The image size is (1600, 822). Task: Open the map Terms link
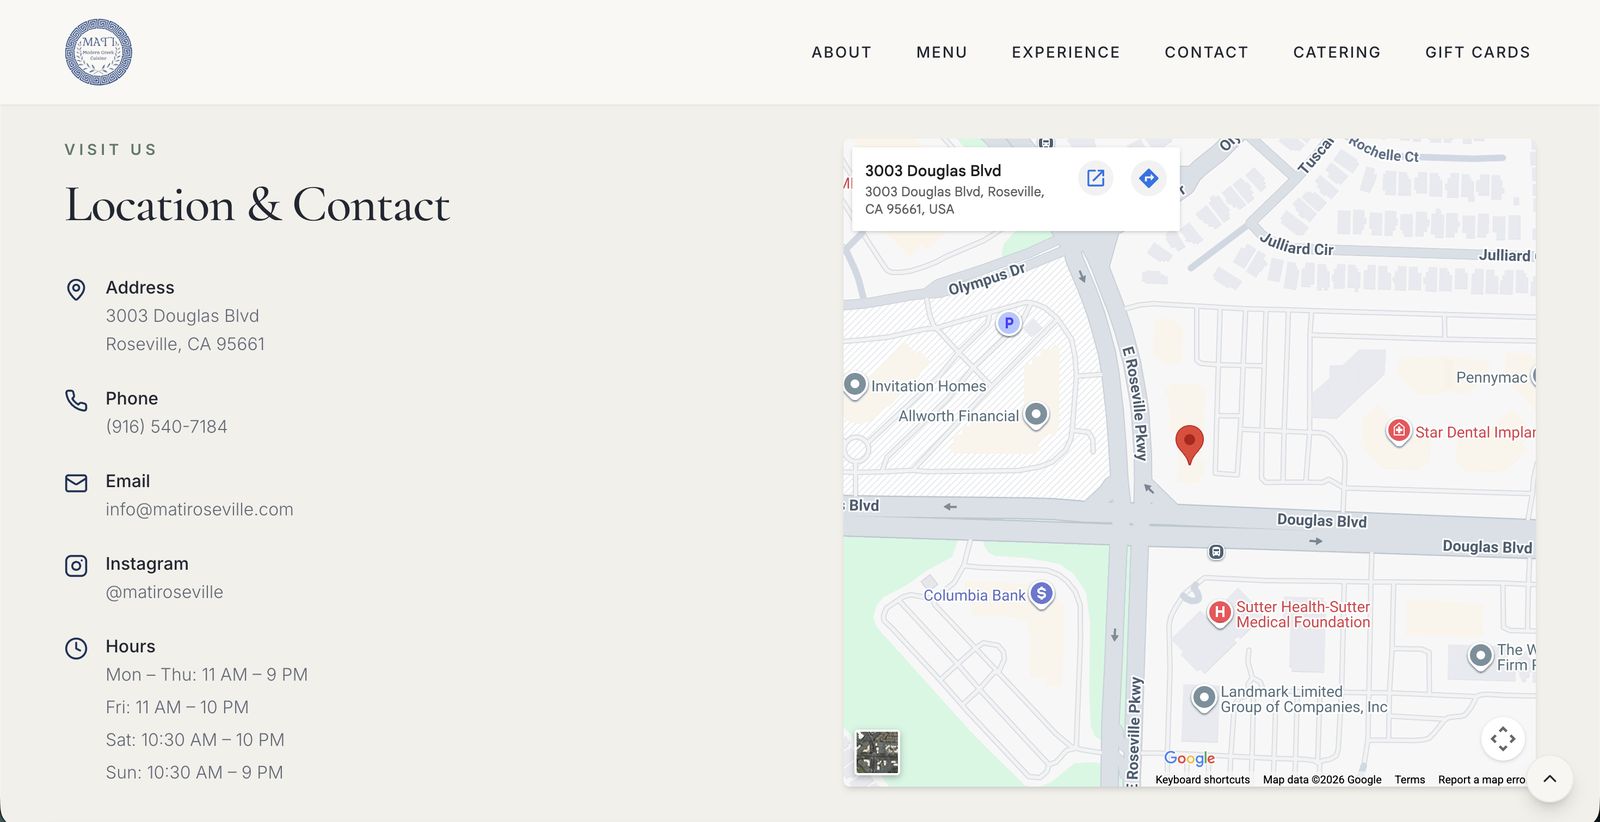point(1410,780)
